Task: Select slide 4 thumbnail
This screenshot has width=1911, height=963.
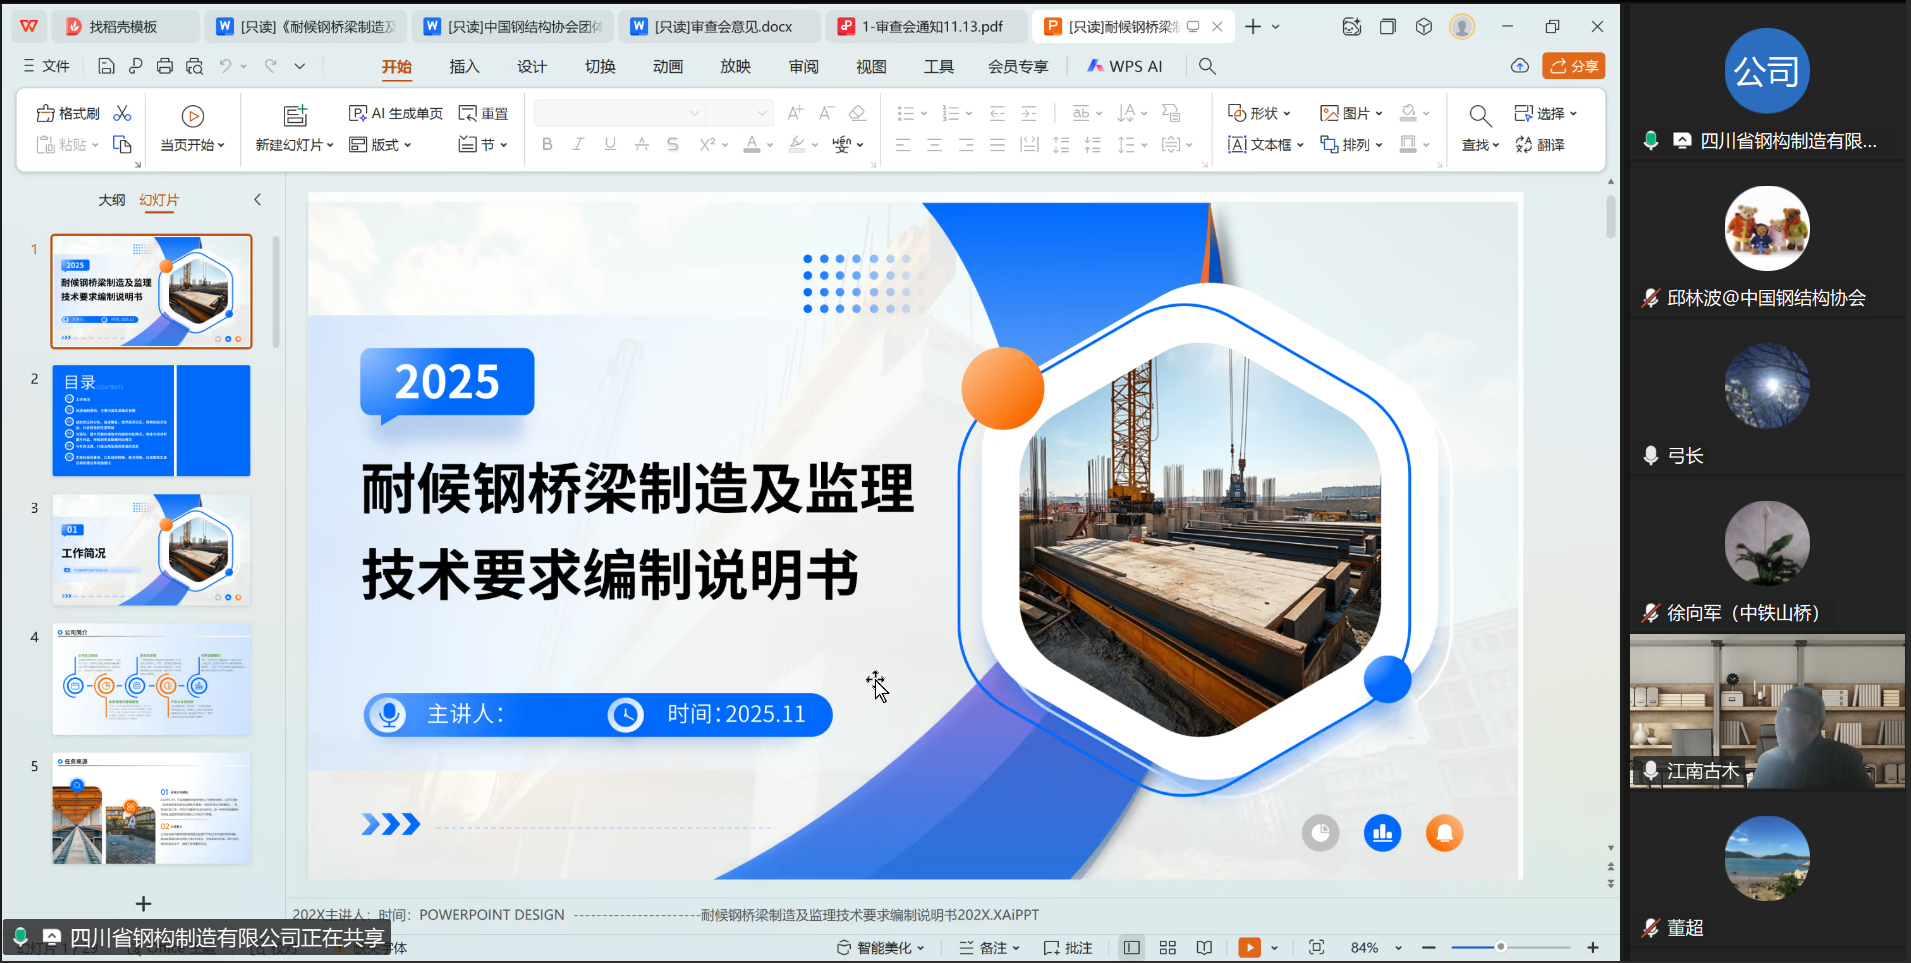Action: click(151, 679)
